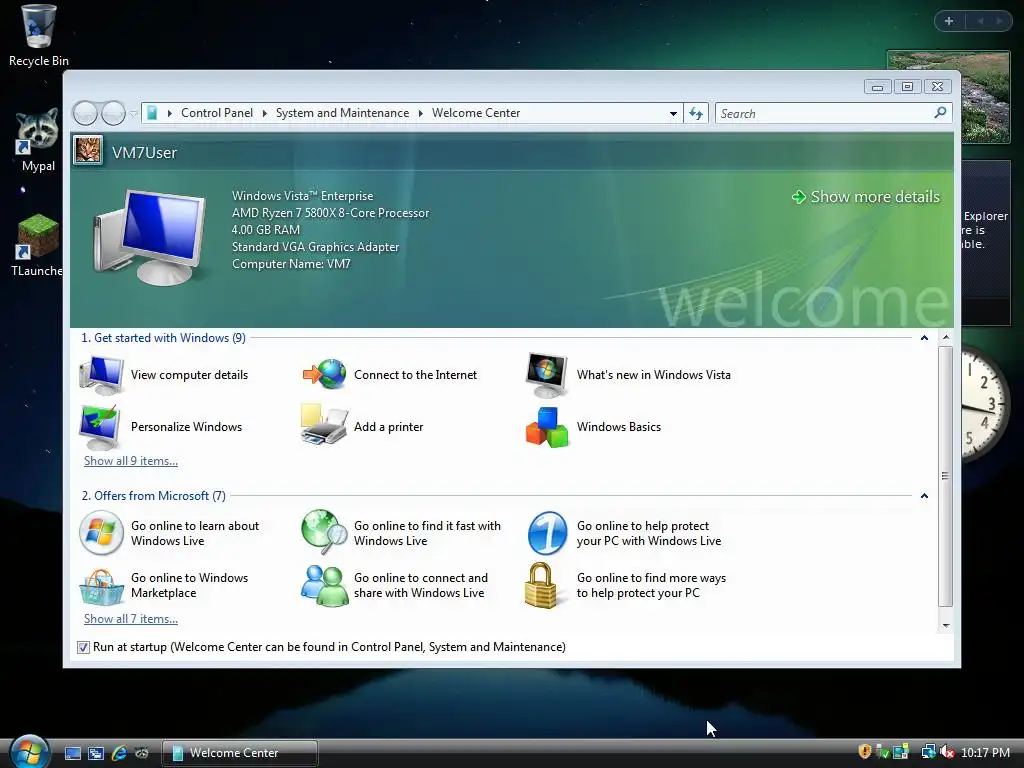Click the help protect your PC OneCare icon
This screenshot has height=768, width=1024.
click(547, 533)
